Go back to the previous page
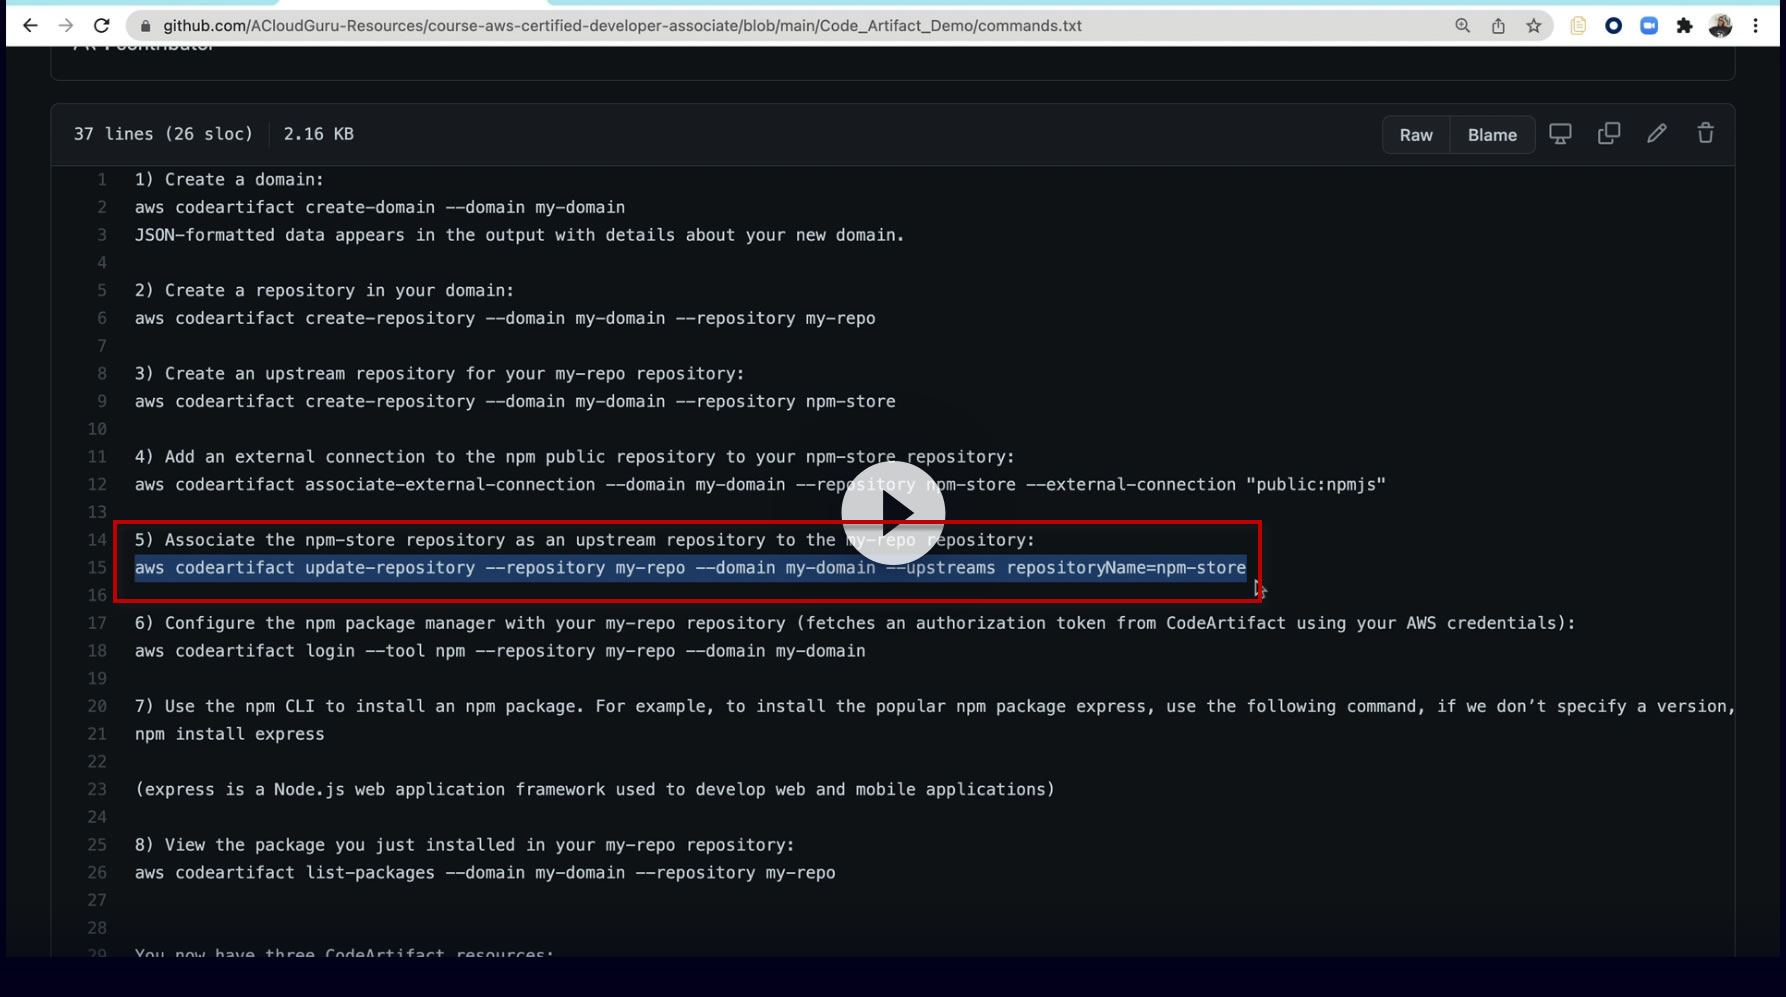Screen dimensions: 1786x997 coord(30,26)
